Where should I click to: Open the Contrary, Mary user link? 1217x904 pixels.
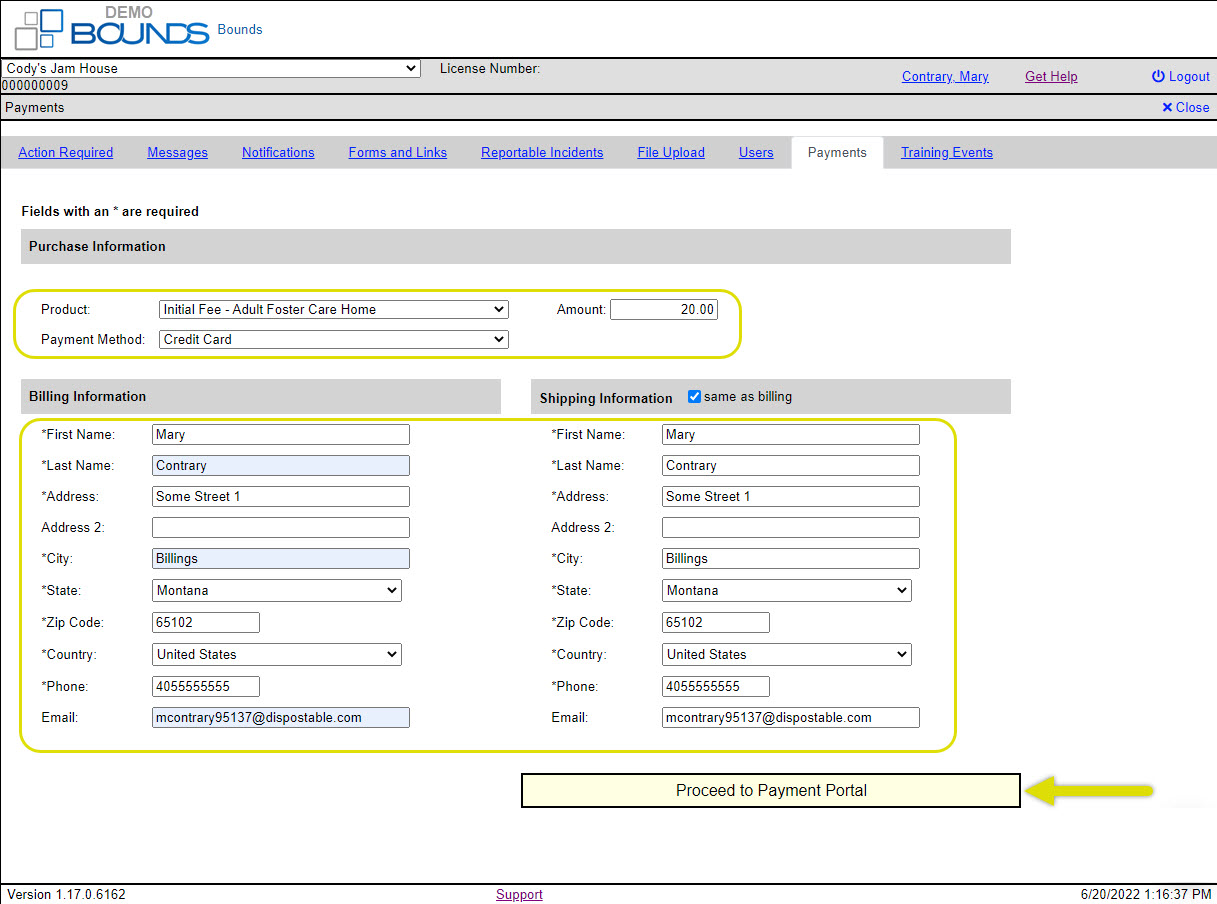tap(945, 76)
